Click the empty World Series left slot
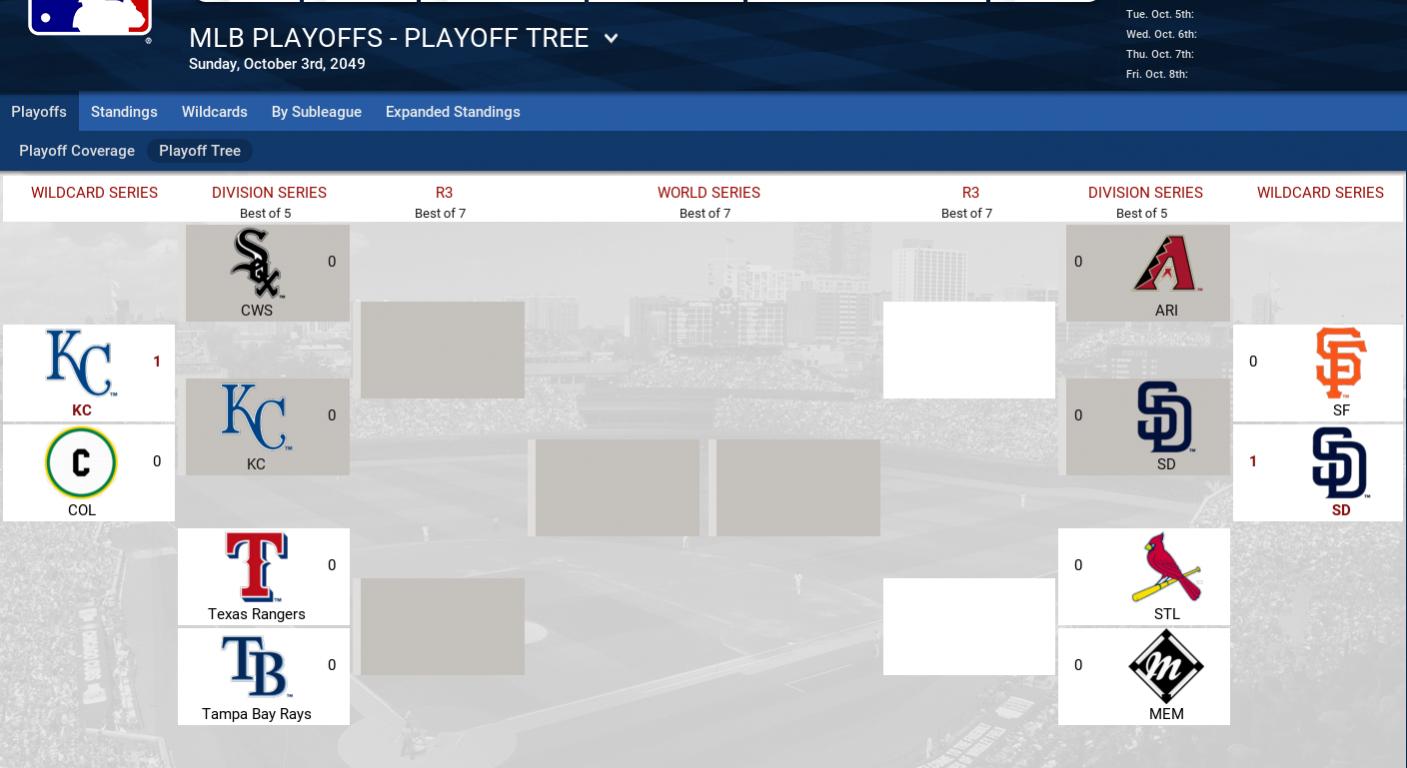Screen dimensions: 1407x768 [x=617, y=488]
